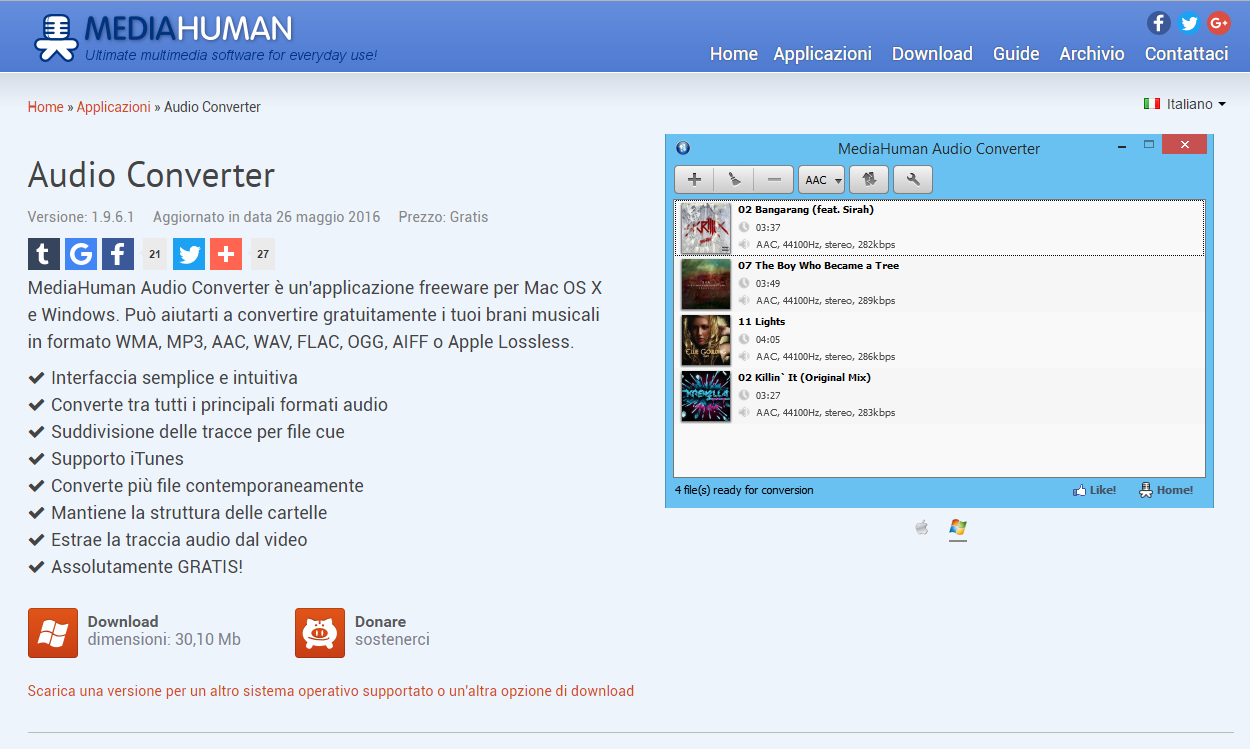Click the Supporto iTunes feature line
1250x749 pixels.
tap(117, 459)
